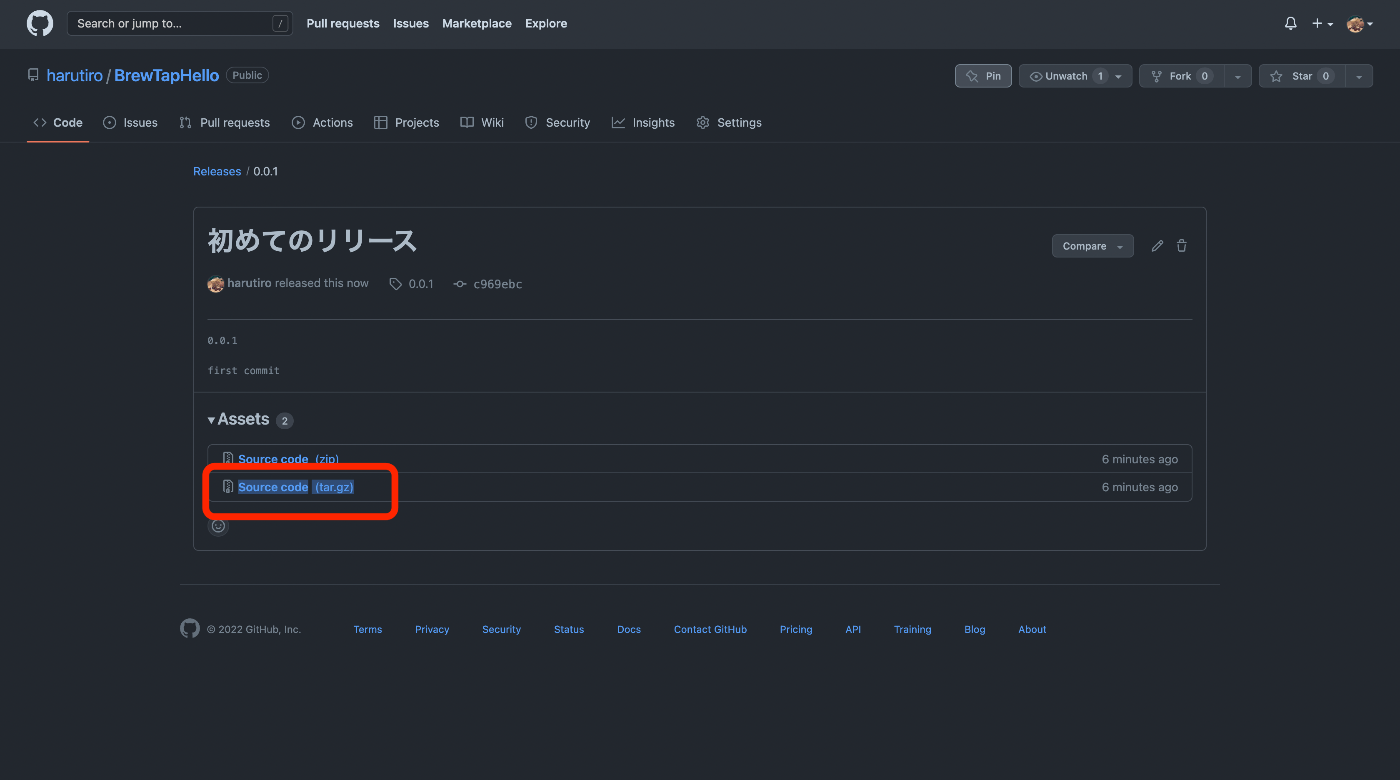The height and width of the screenshot is (780, 1400).
Task: Open footer Pricing link
Action: click(796, 630)
